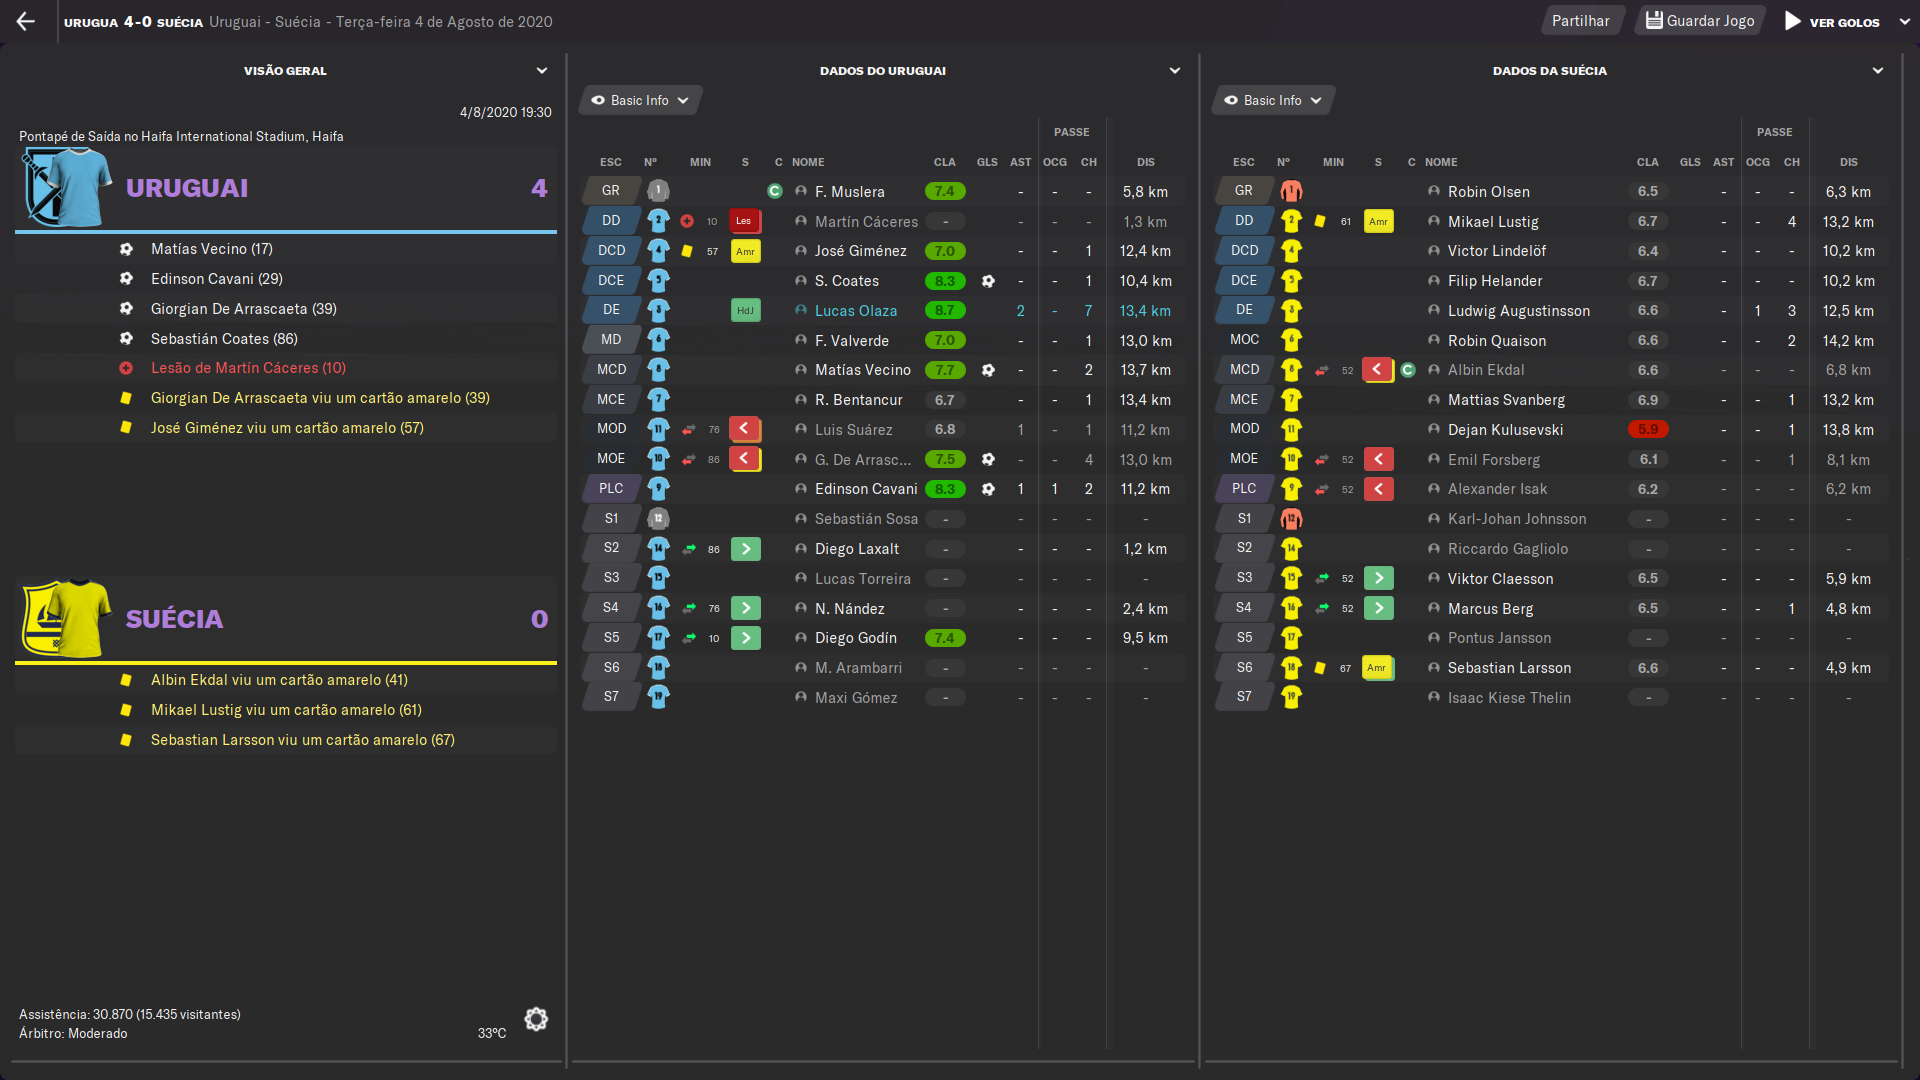Expand Dados da Suécia panel selector

(x=1878, y=71)
